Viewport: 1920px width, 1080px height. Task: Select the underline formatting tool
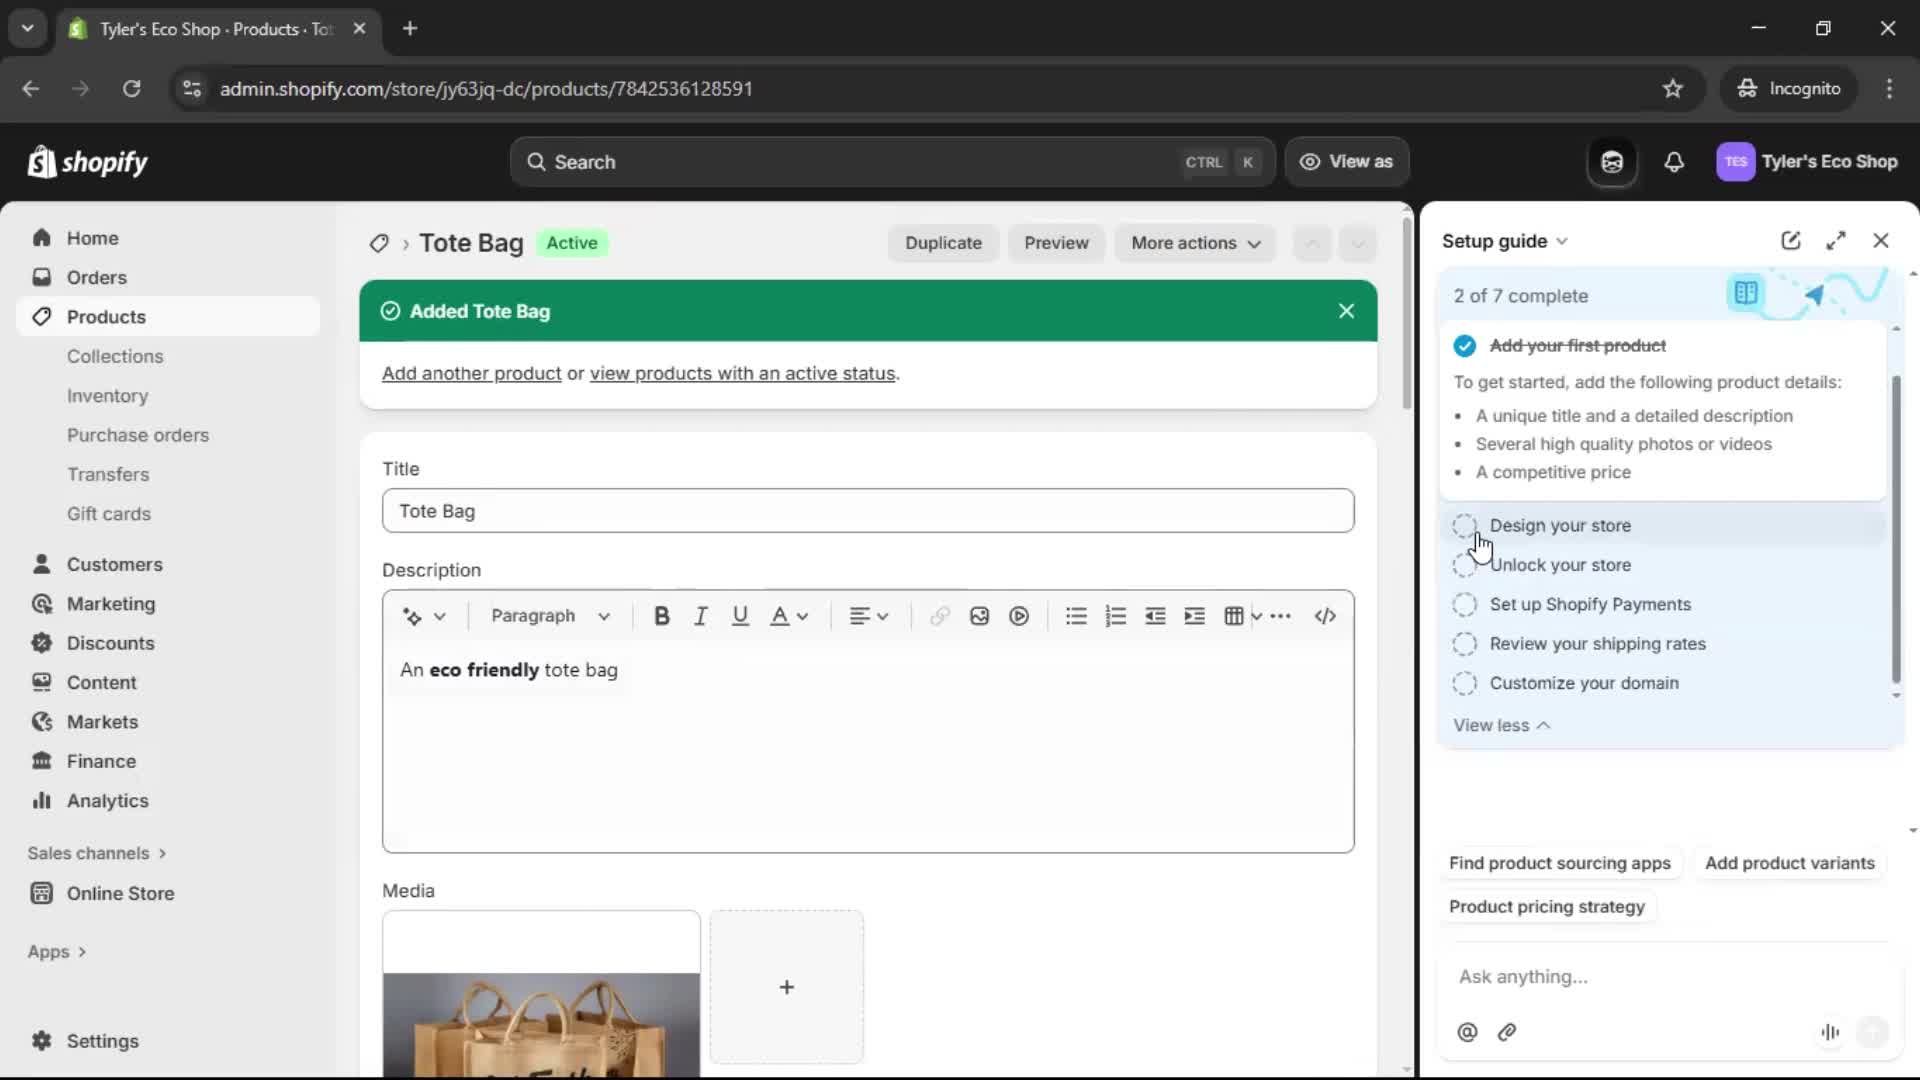pos(740,616)
